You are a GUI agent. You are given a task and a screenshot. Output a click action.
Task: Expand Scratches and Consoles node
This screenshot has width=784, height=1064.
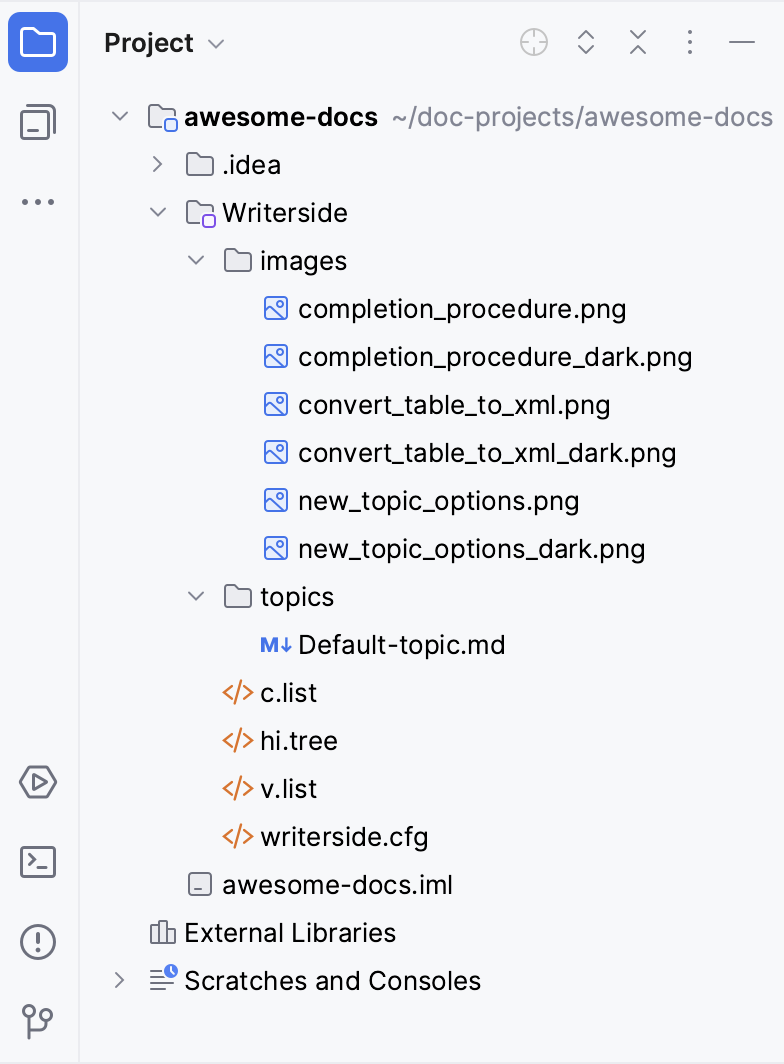119,981
